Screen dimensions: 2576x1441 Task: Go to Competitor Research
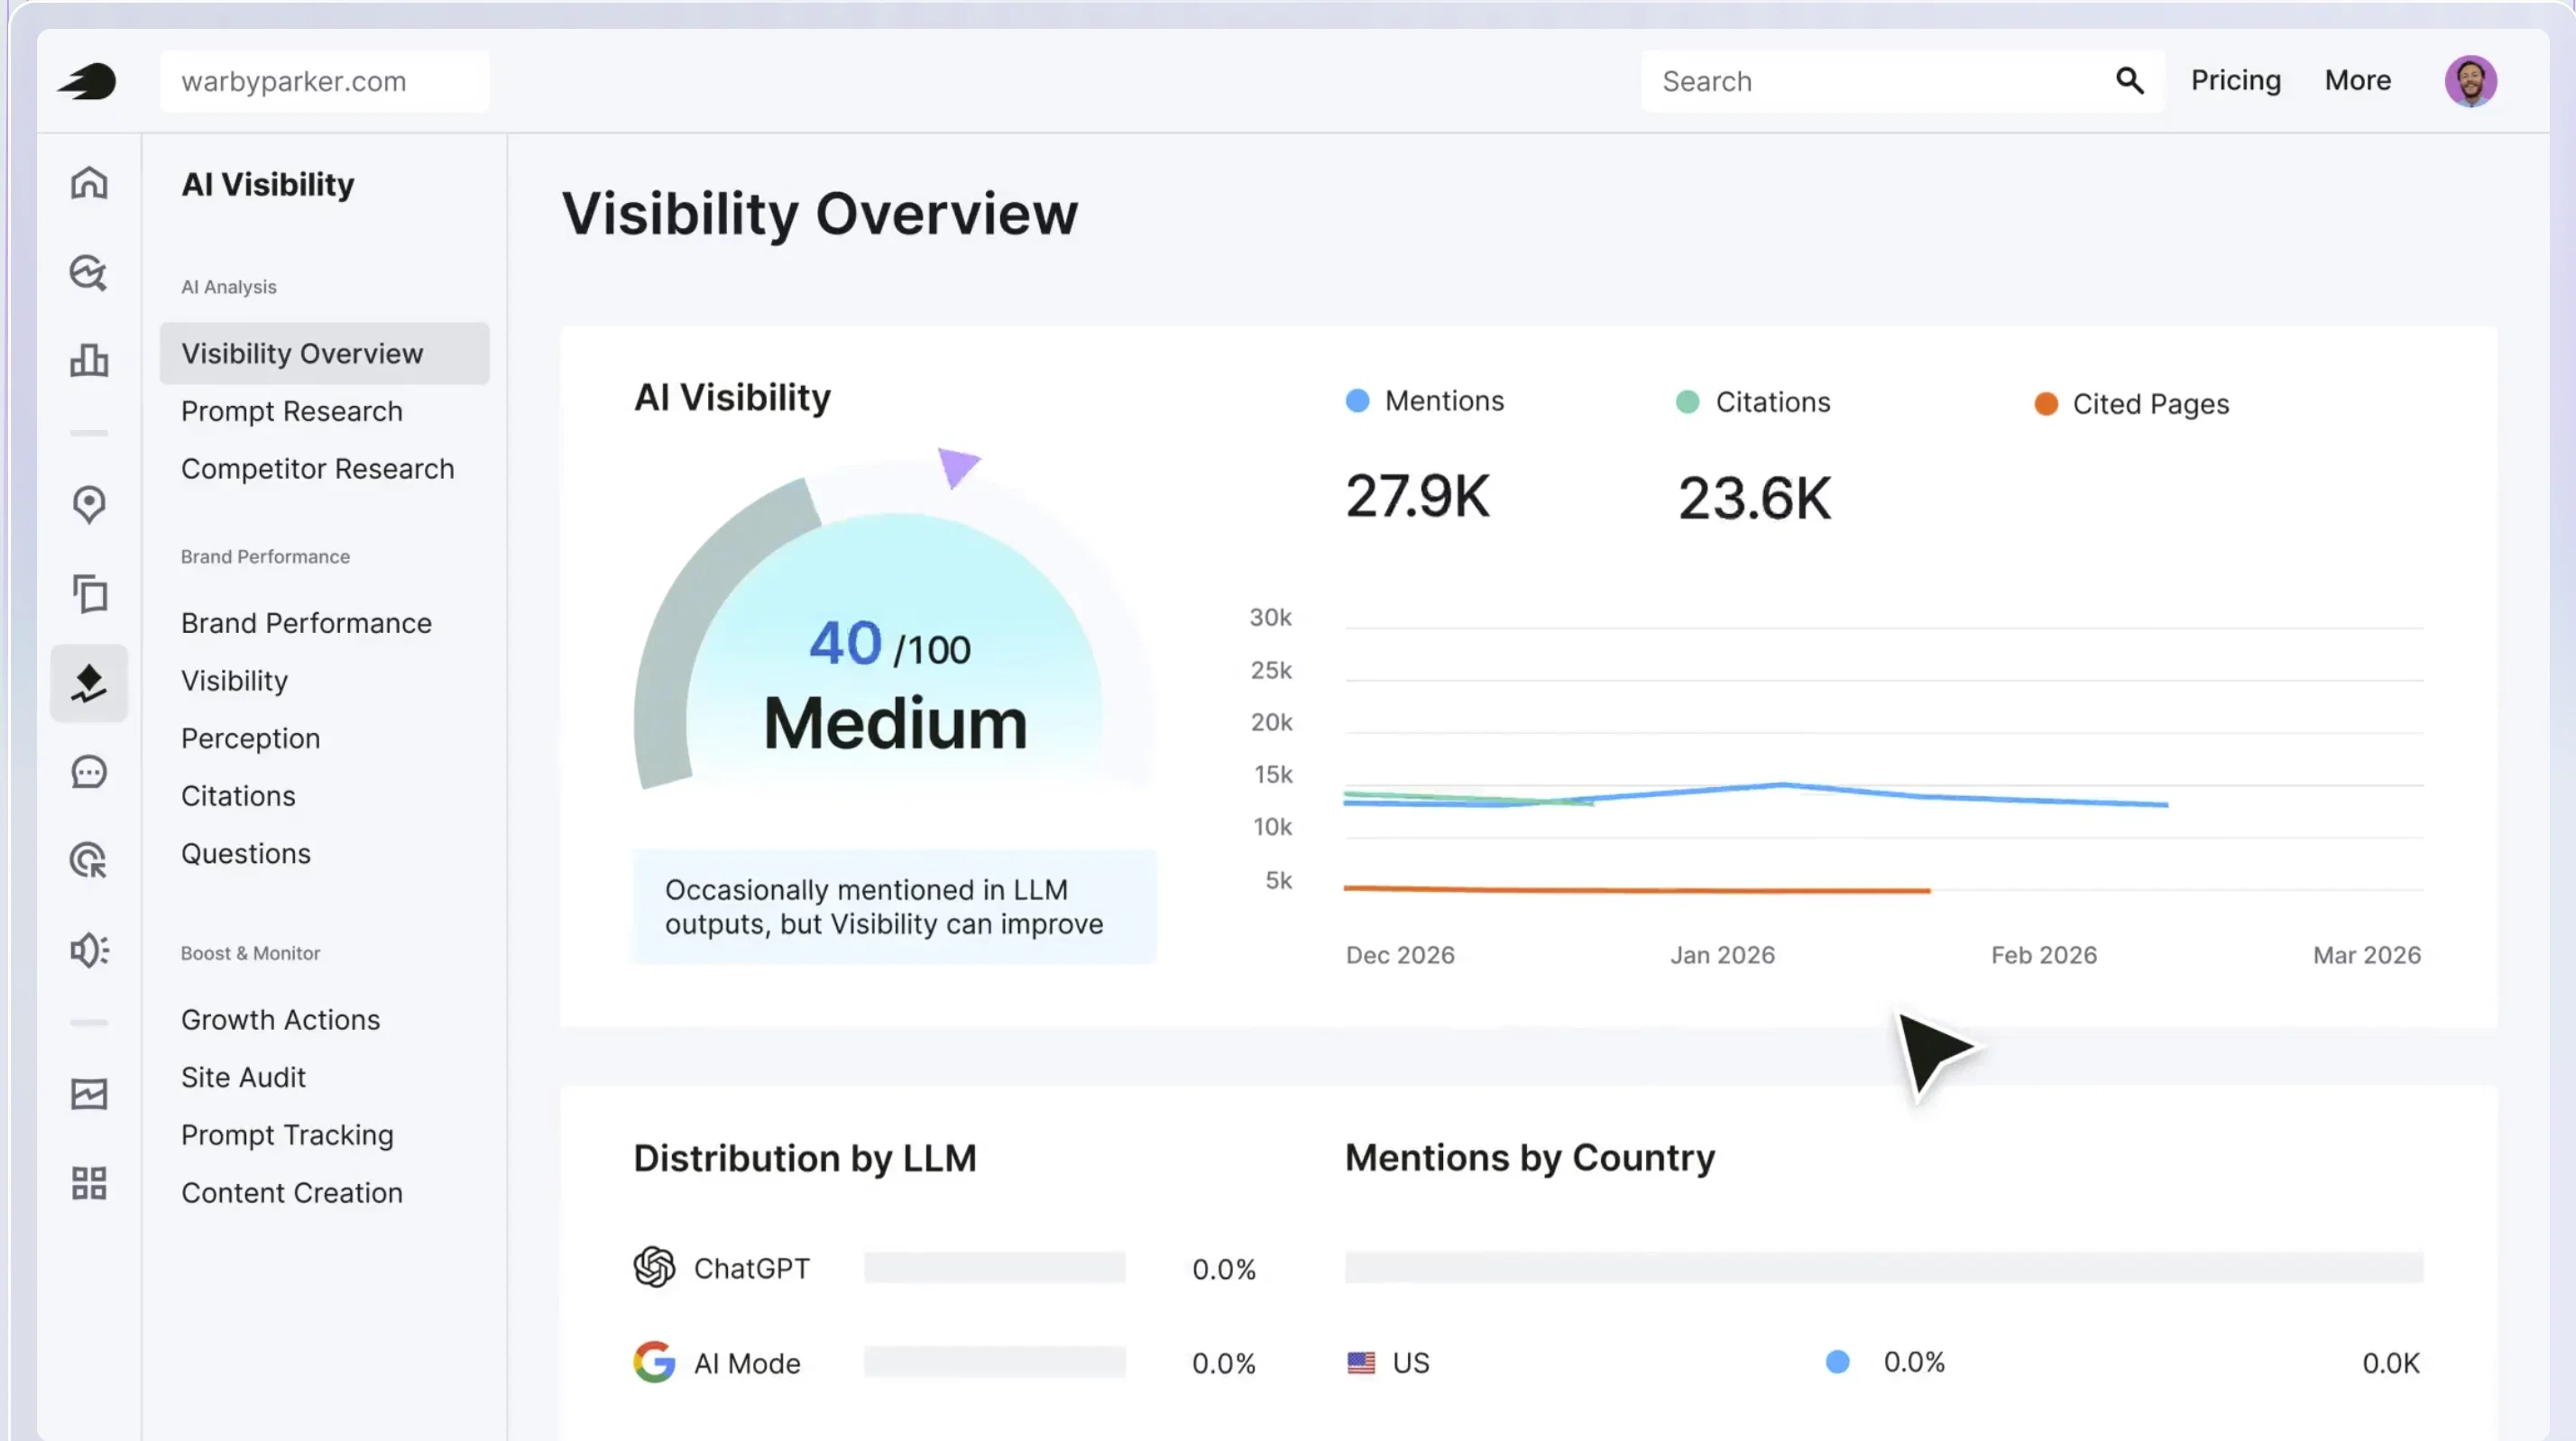318,469
